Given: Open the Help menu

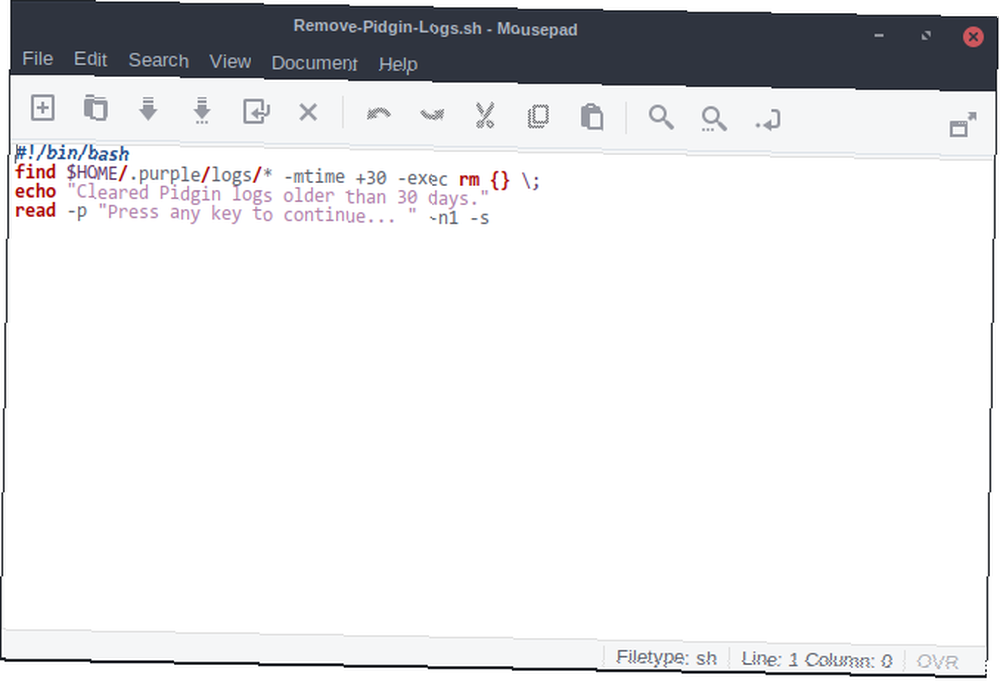Looking at the screenshot, I should click(398, 64).
